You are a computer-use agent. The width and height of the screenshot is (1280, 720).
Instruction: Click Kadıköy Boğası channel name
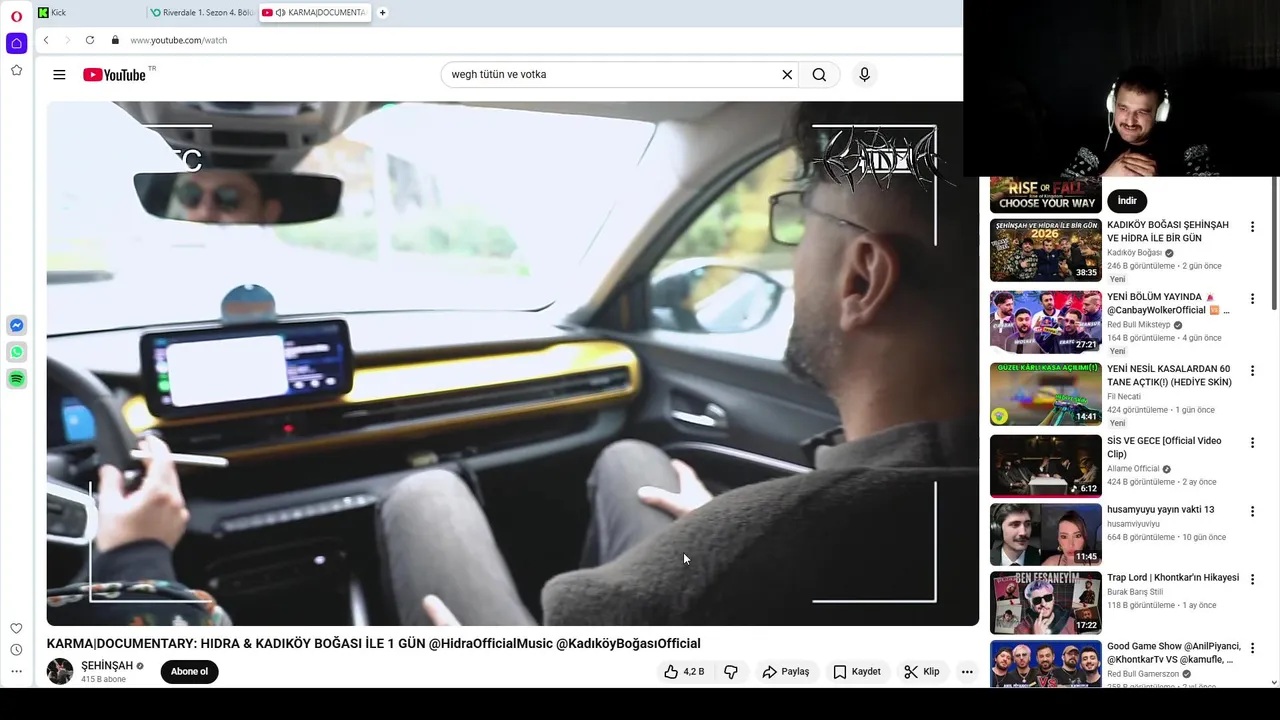coord(1134,253)
